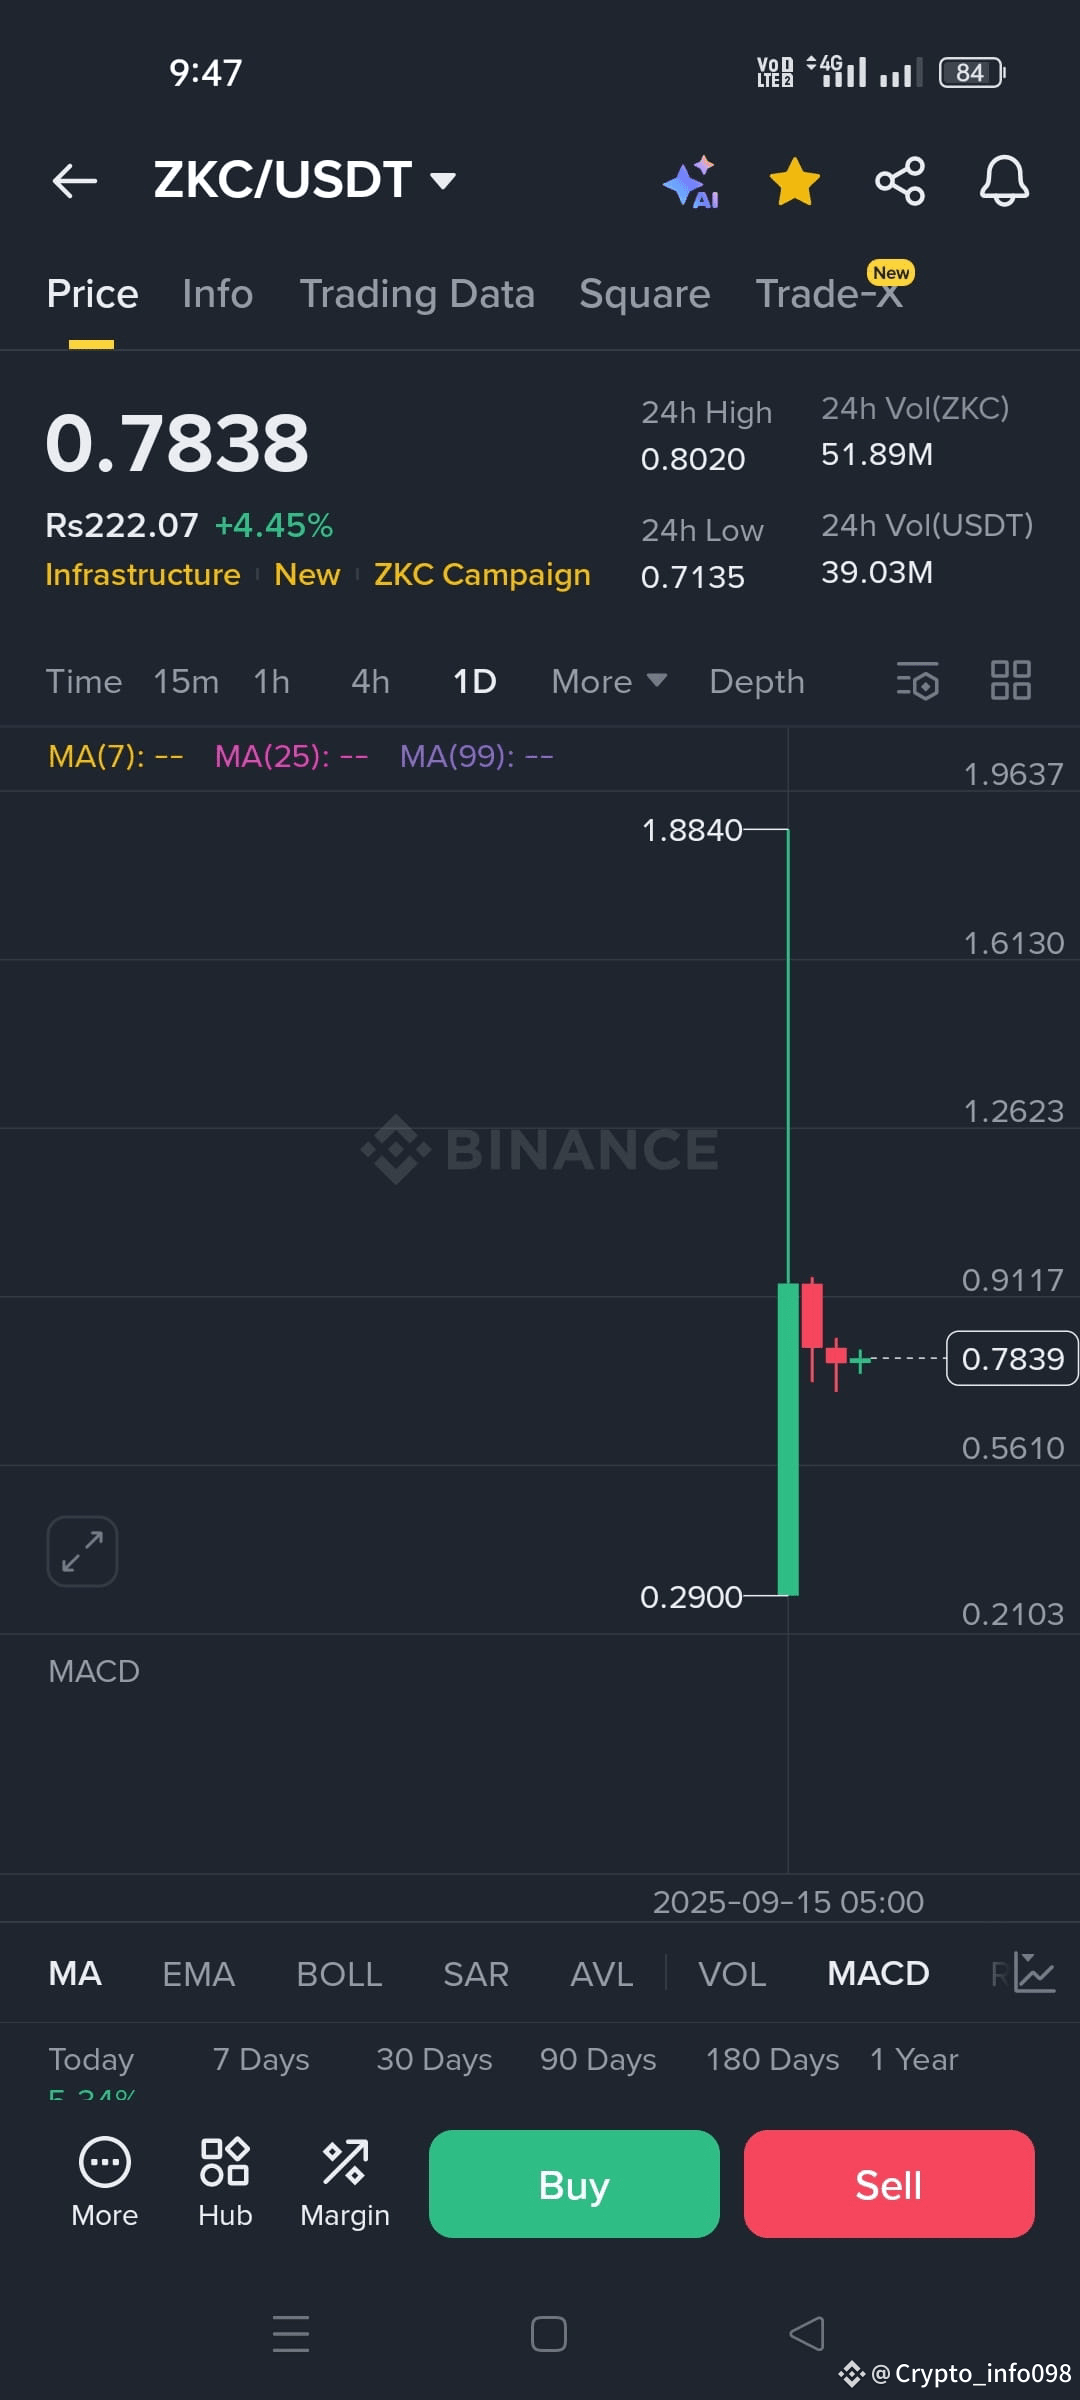Tap the green Buy button

pyautogui.click(x=574, y=2184)
